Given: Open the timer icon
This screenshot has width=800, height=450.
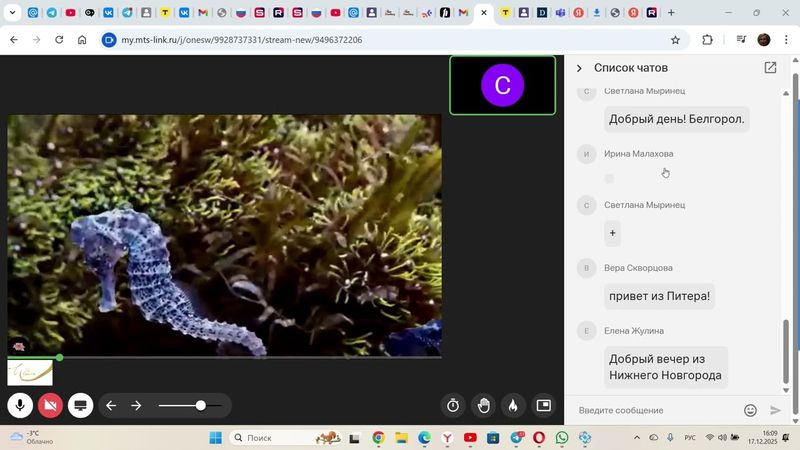Looking at the screenshot, I should [x=453, y=405].
